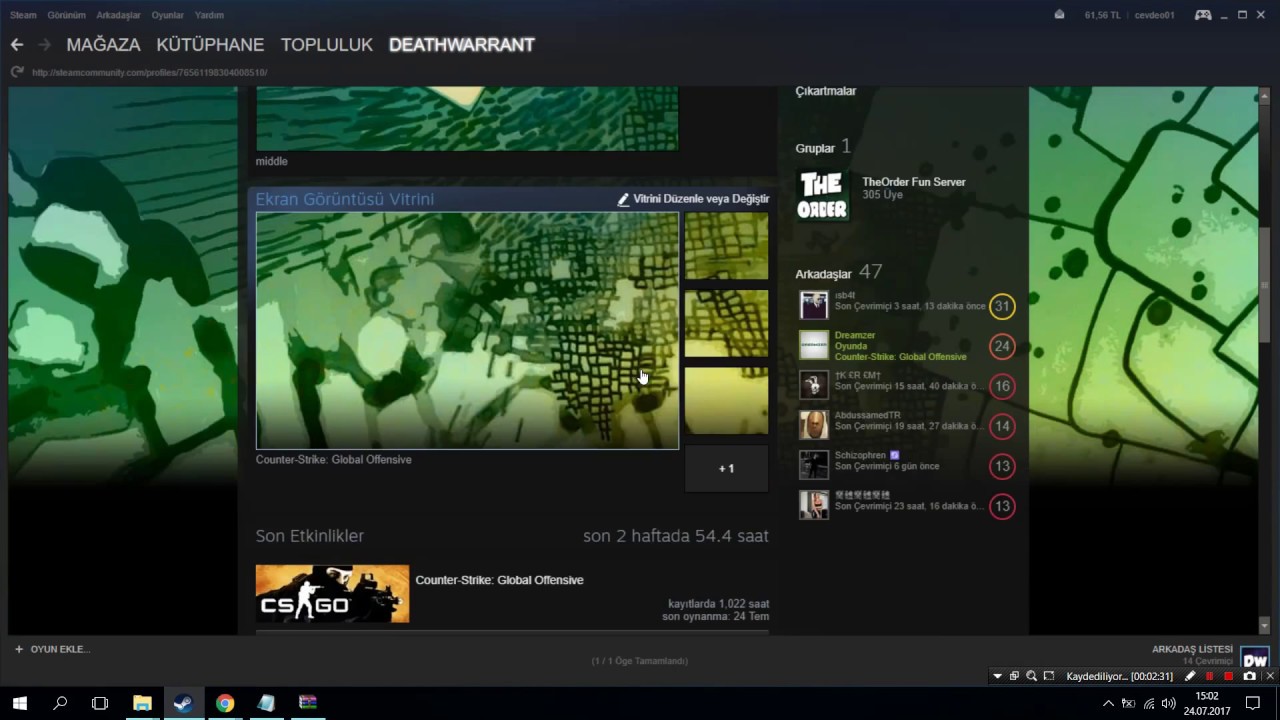Take a snapshot with camera icon
The height and width of the screenshot is (720, 1280).
pyautogui.click(x=1249, y=676)
